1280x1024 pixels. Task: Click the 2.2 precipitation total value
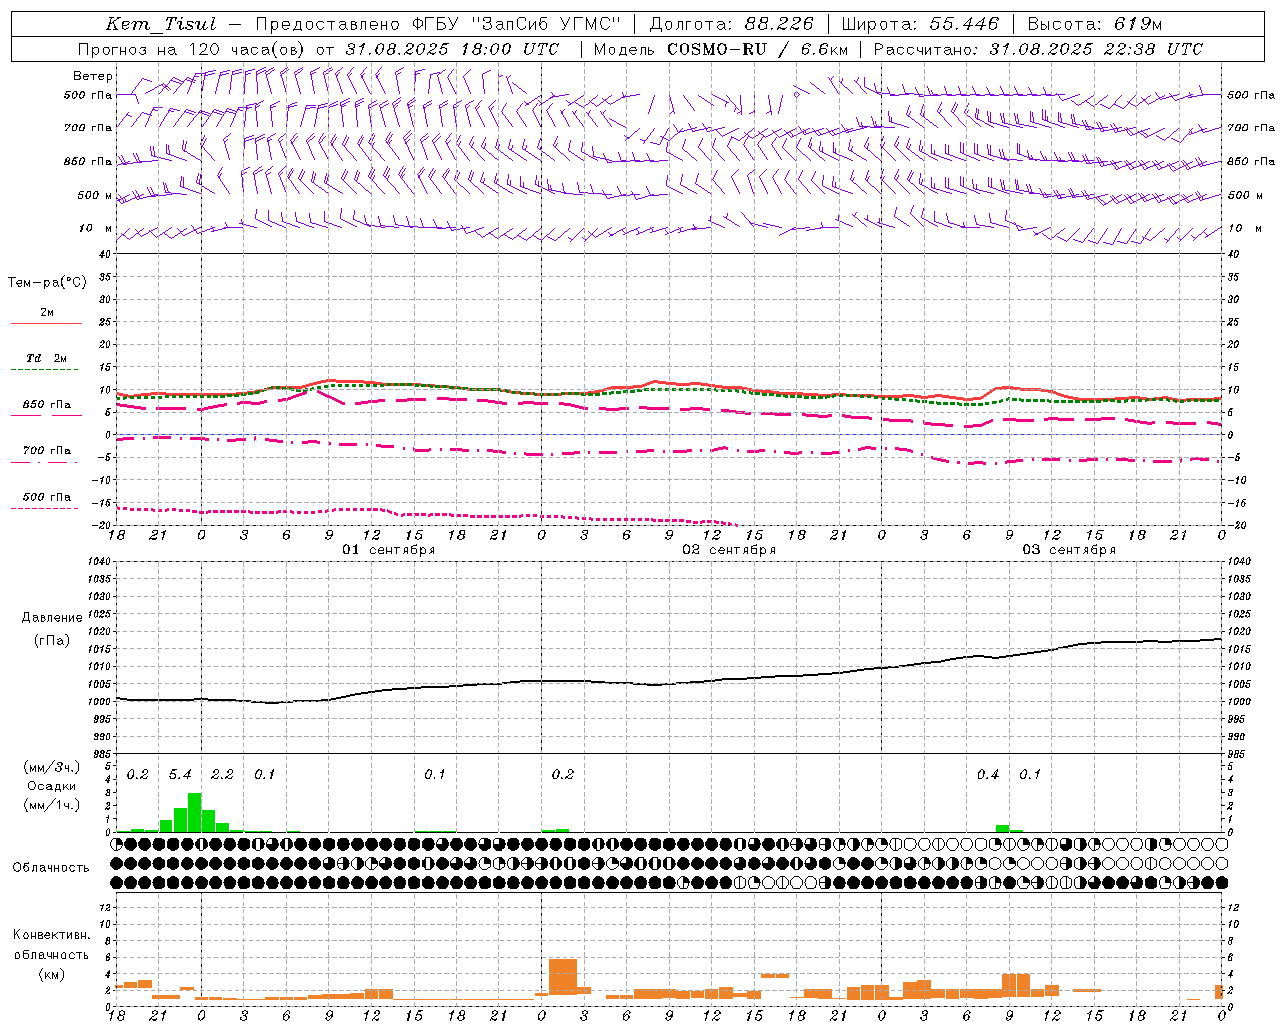(x=222, y=774)
